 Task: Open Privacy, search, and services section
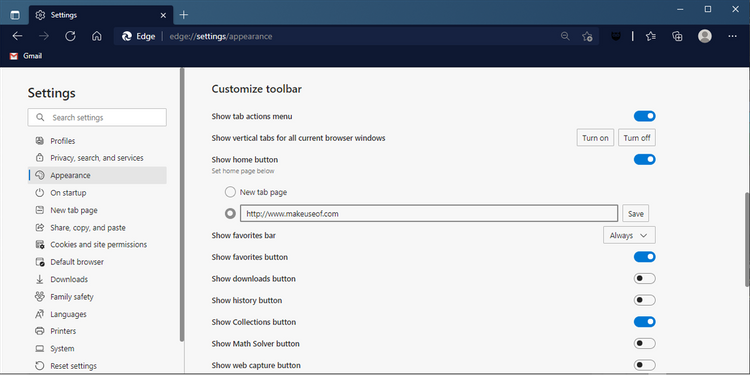(97, 158)
